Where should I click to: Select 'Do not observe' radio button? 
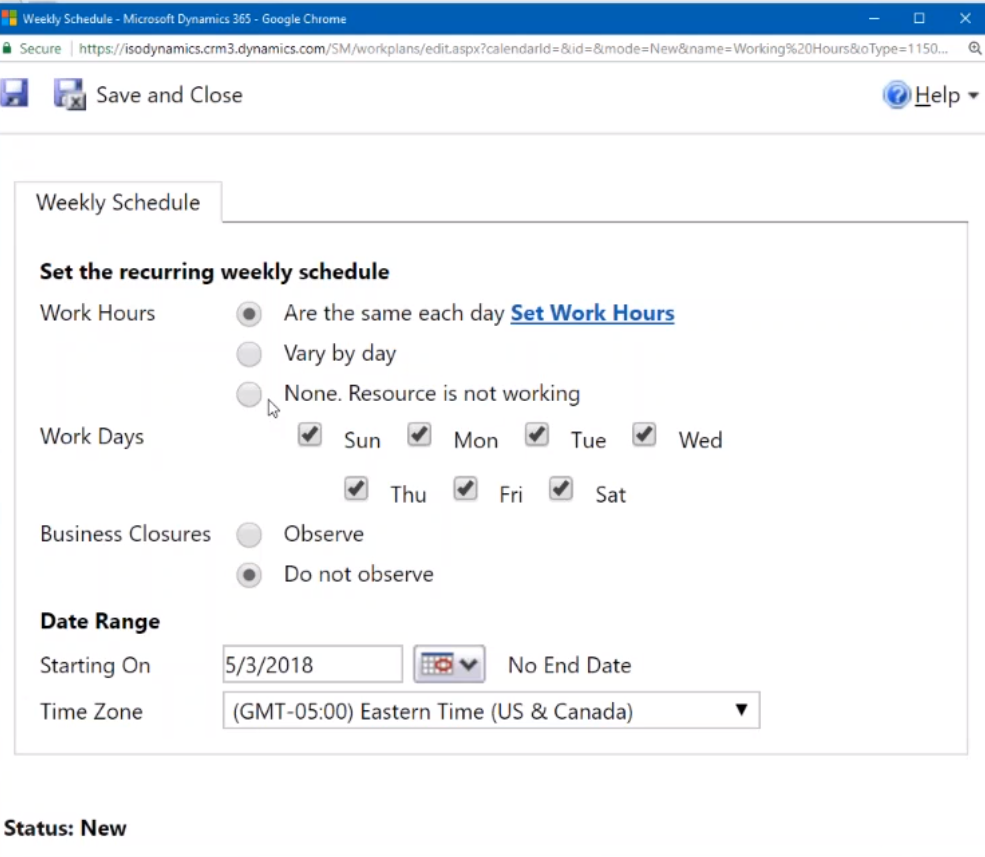(249, 575)
